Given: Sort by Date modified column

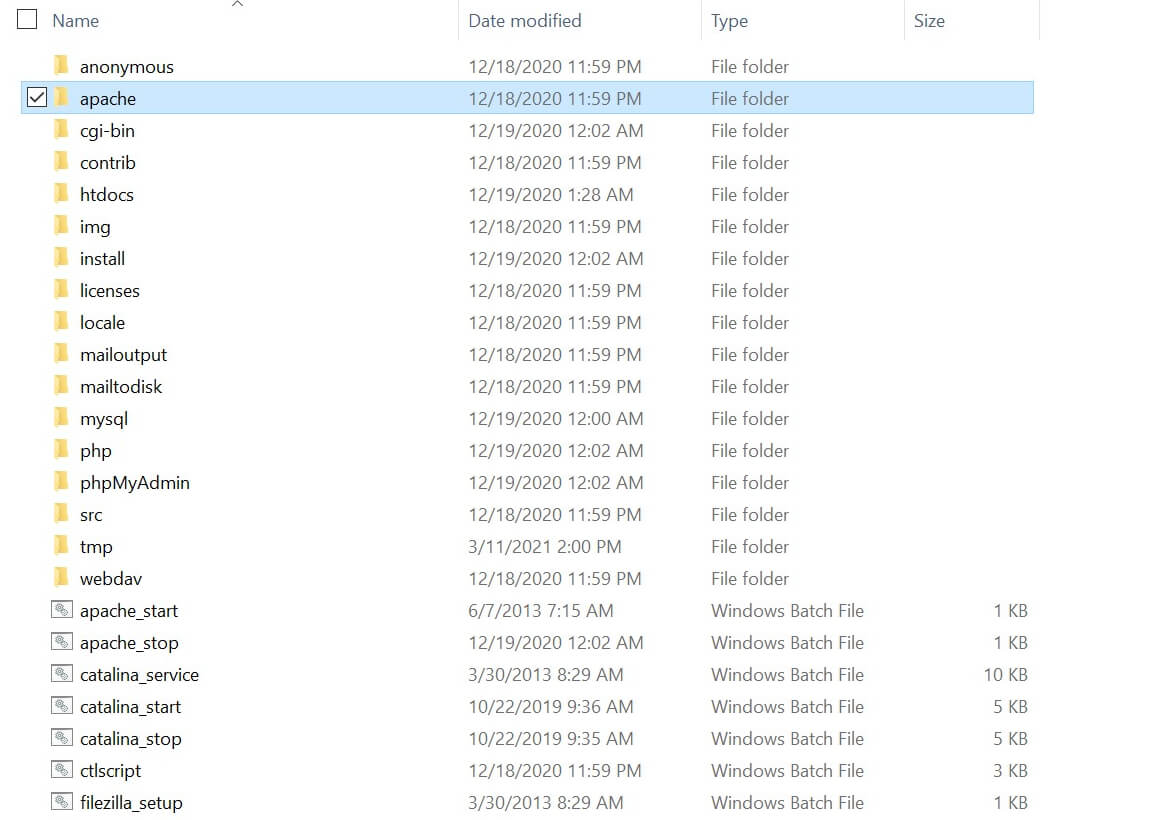Looking at the screenshot, I should click(x=524, y=20).
